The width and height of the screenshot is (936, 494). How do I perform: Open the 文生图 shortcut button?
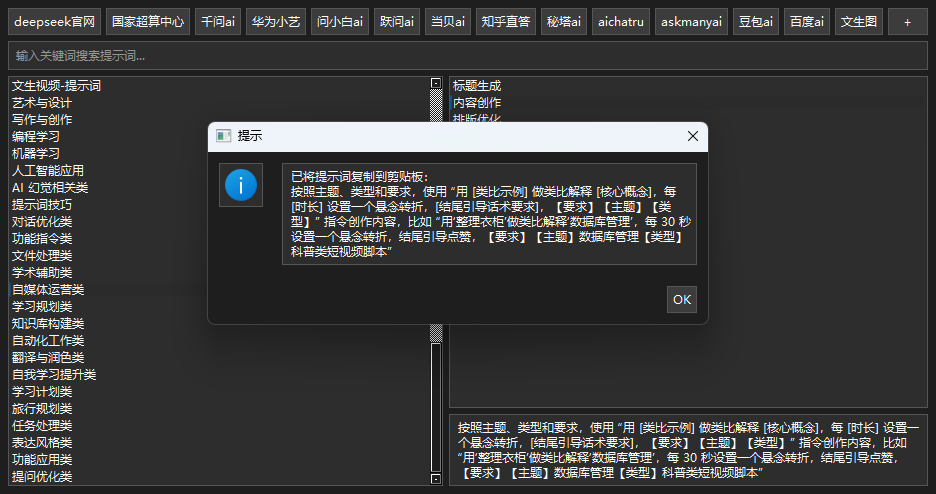point(859,21)
